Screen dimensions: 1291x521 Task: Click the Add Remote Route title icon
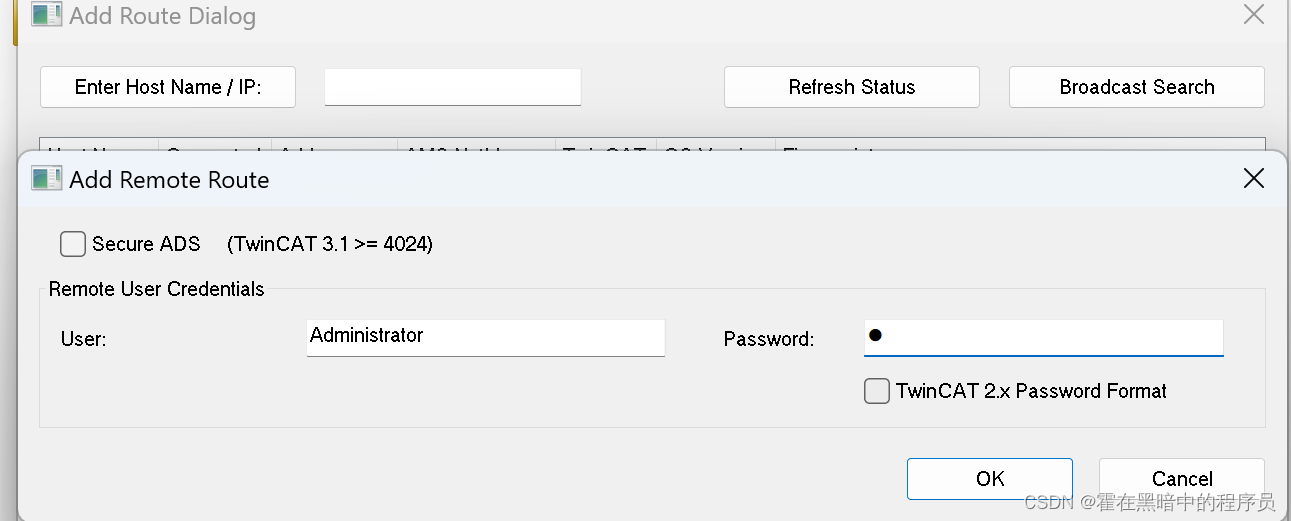[46, 180]
